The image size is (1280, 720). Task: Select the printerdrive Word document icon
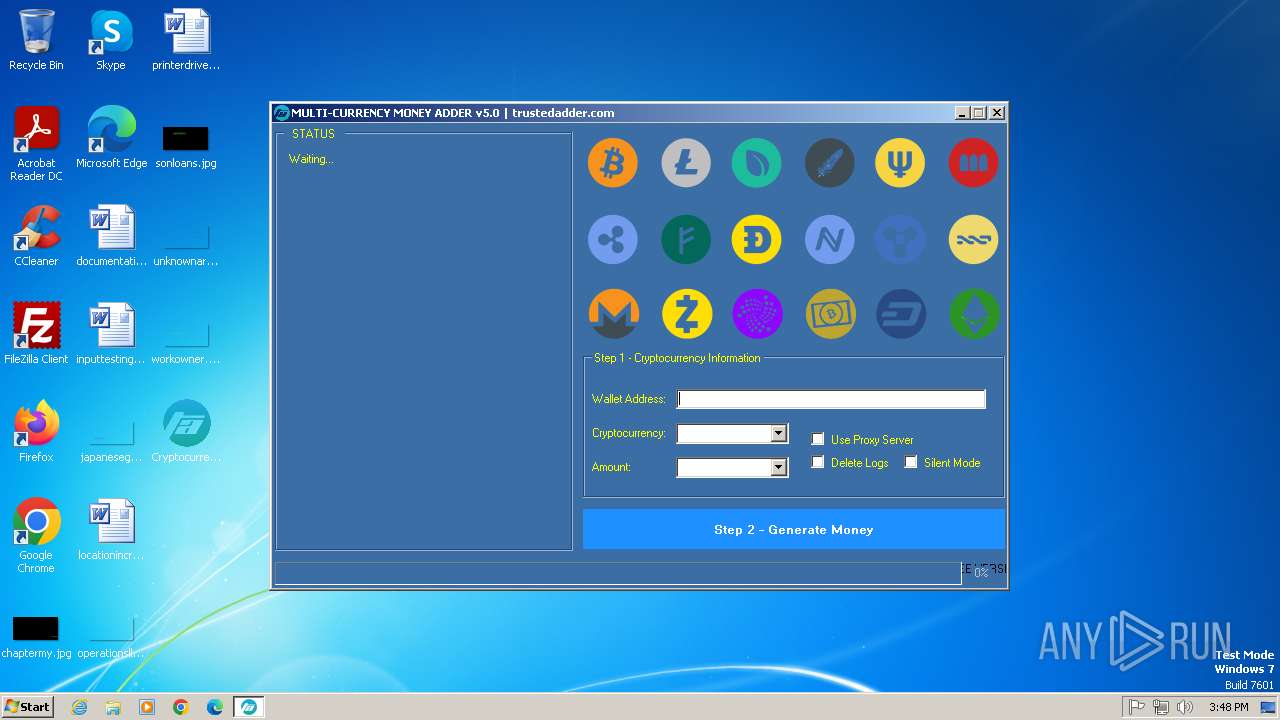[186, 40]
